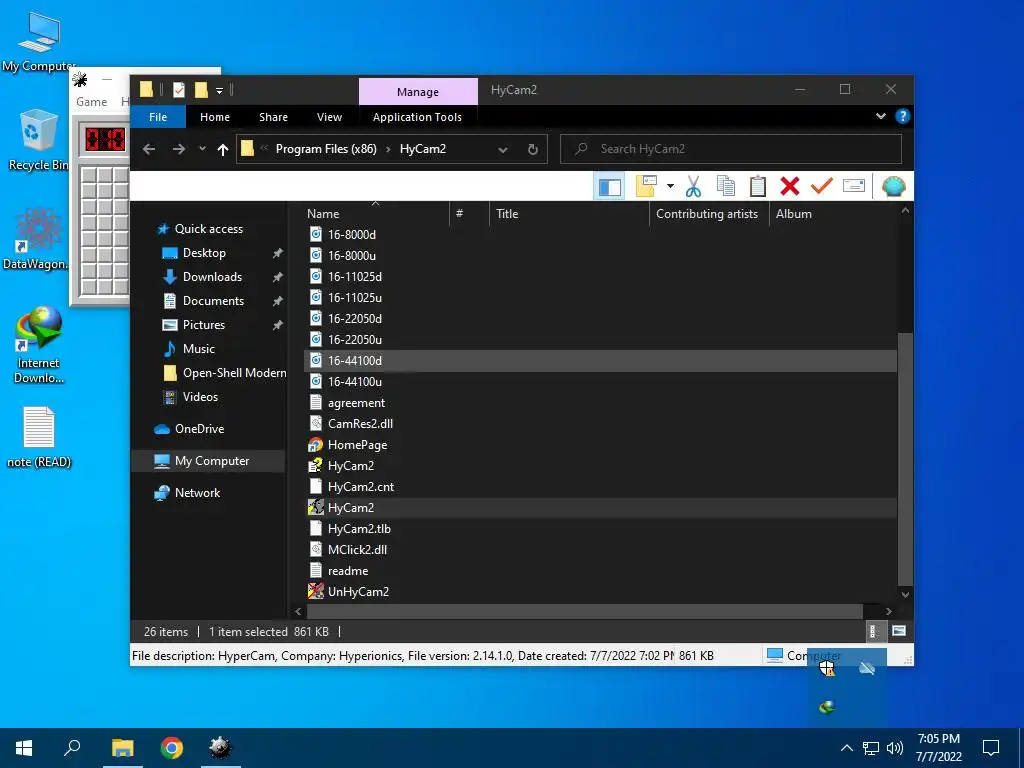Image resolution: width=1024 pixels, height=768 pixels.
Task: Click the red X Delete icon
Action: click(x=790, y=187)
